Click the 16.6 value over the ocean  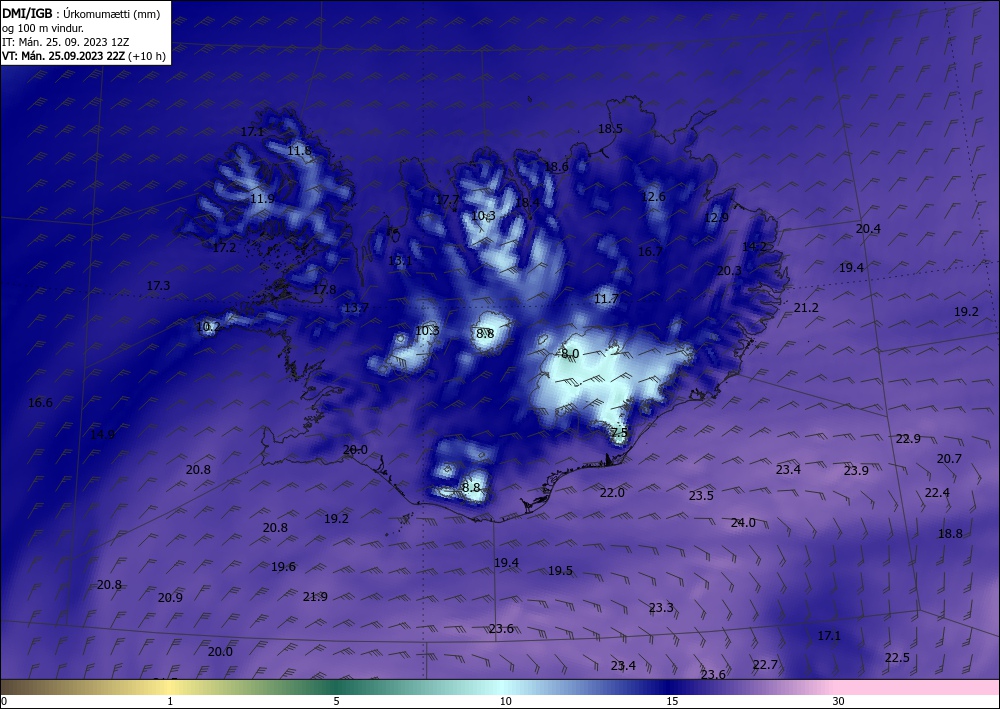(40, 403)
